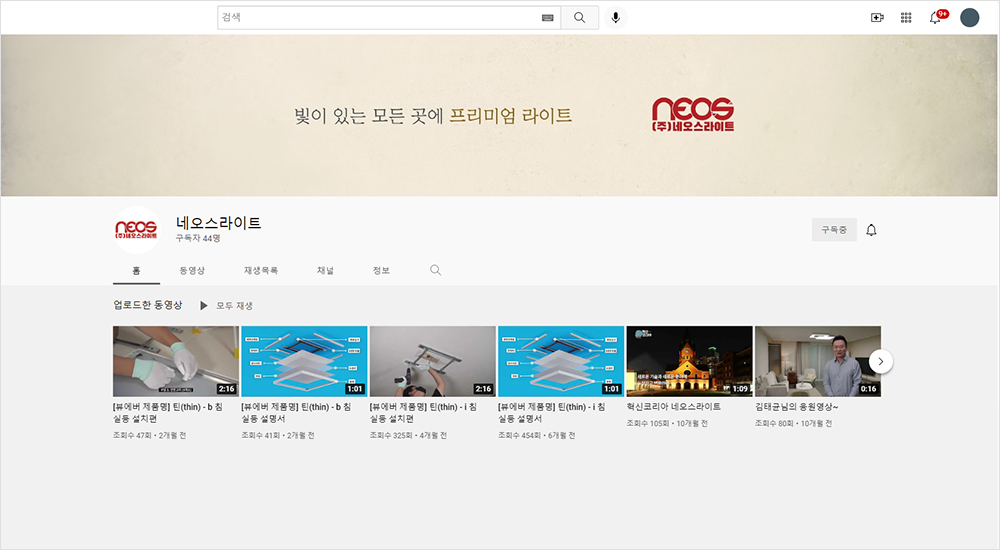Image resolution: width=1000 pixels, height=550 pixels.
Task: Click the 구독자 44명 subscriber count
Action: [198, 238]
